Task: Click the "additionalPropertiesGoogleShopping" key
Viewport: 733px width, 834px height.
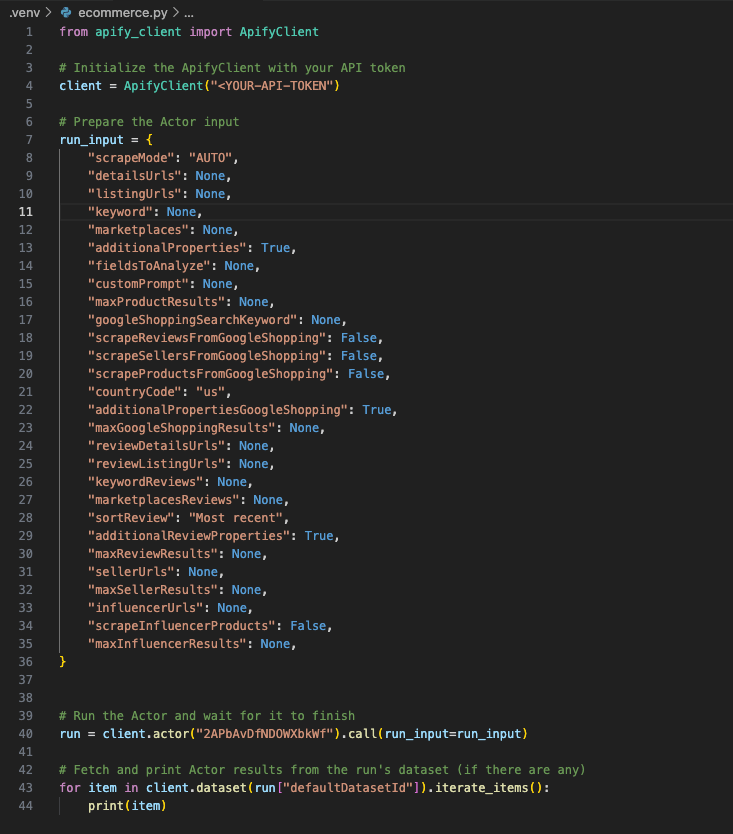Action: [x=218, y=410]
